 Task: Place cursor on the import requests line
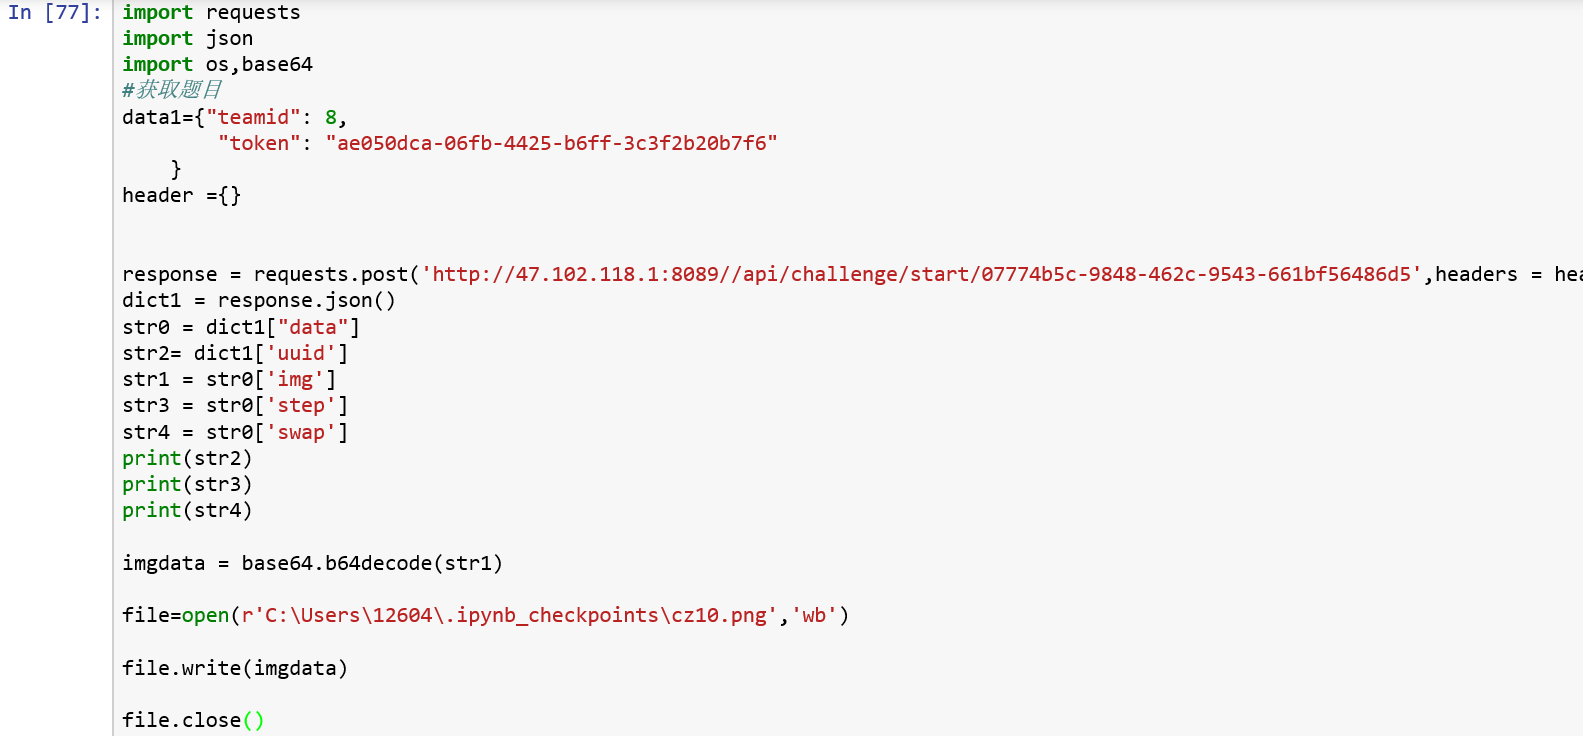(x=210, y=13)
